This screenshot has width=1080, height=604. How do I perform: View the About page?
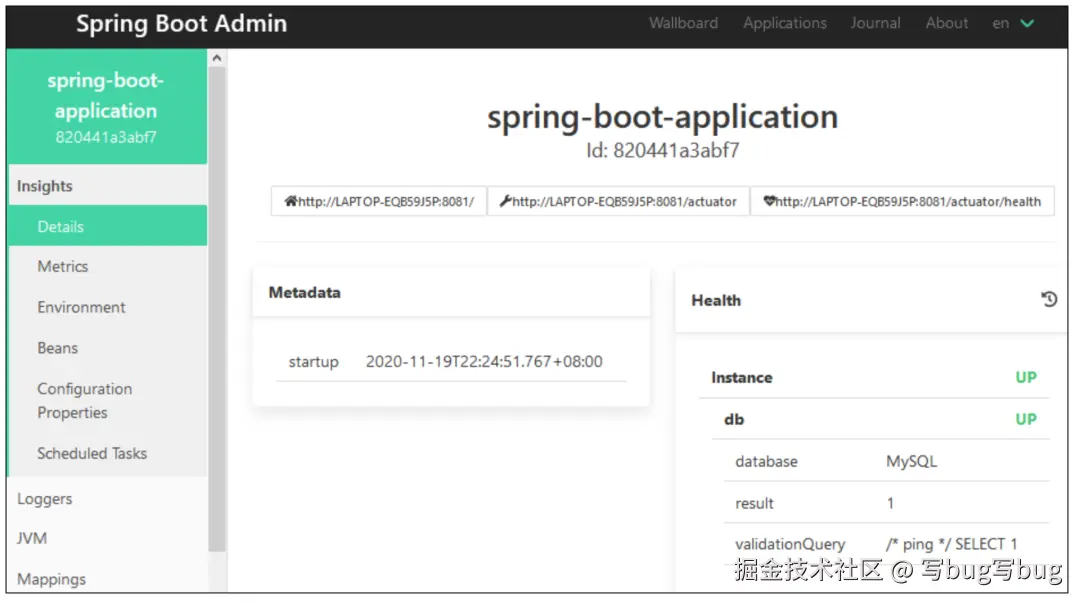(946, 23)
